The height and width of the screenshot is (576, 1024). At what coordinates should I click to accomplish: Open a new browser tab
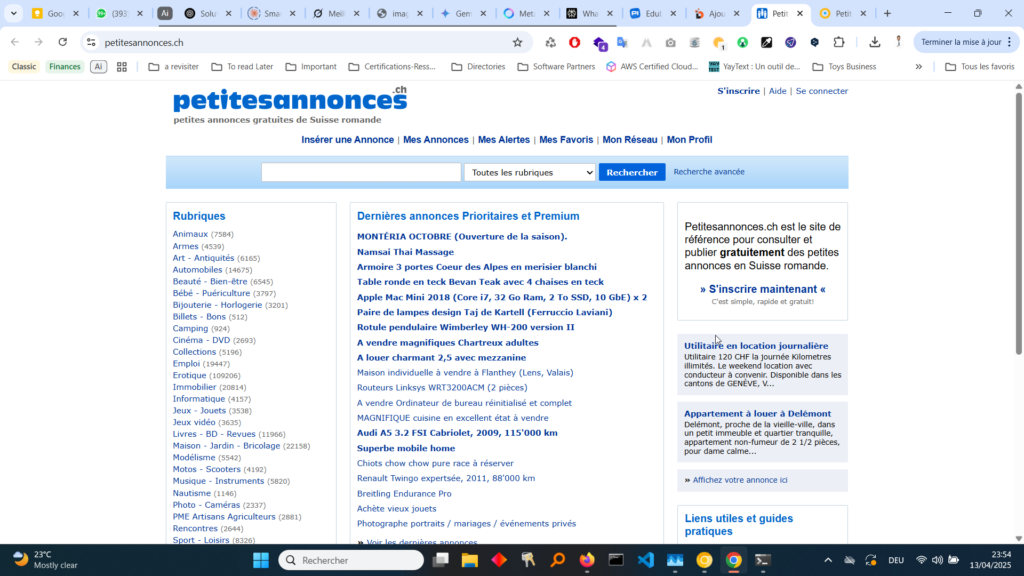887,13
